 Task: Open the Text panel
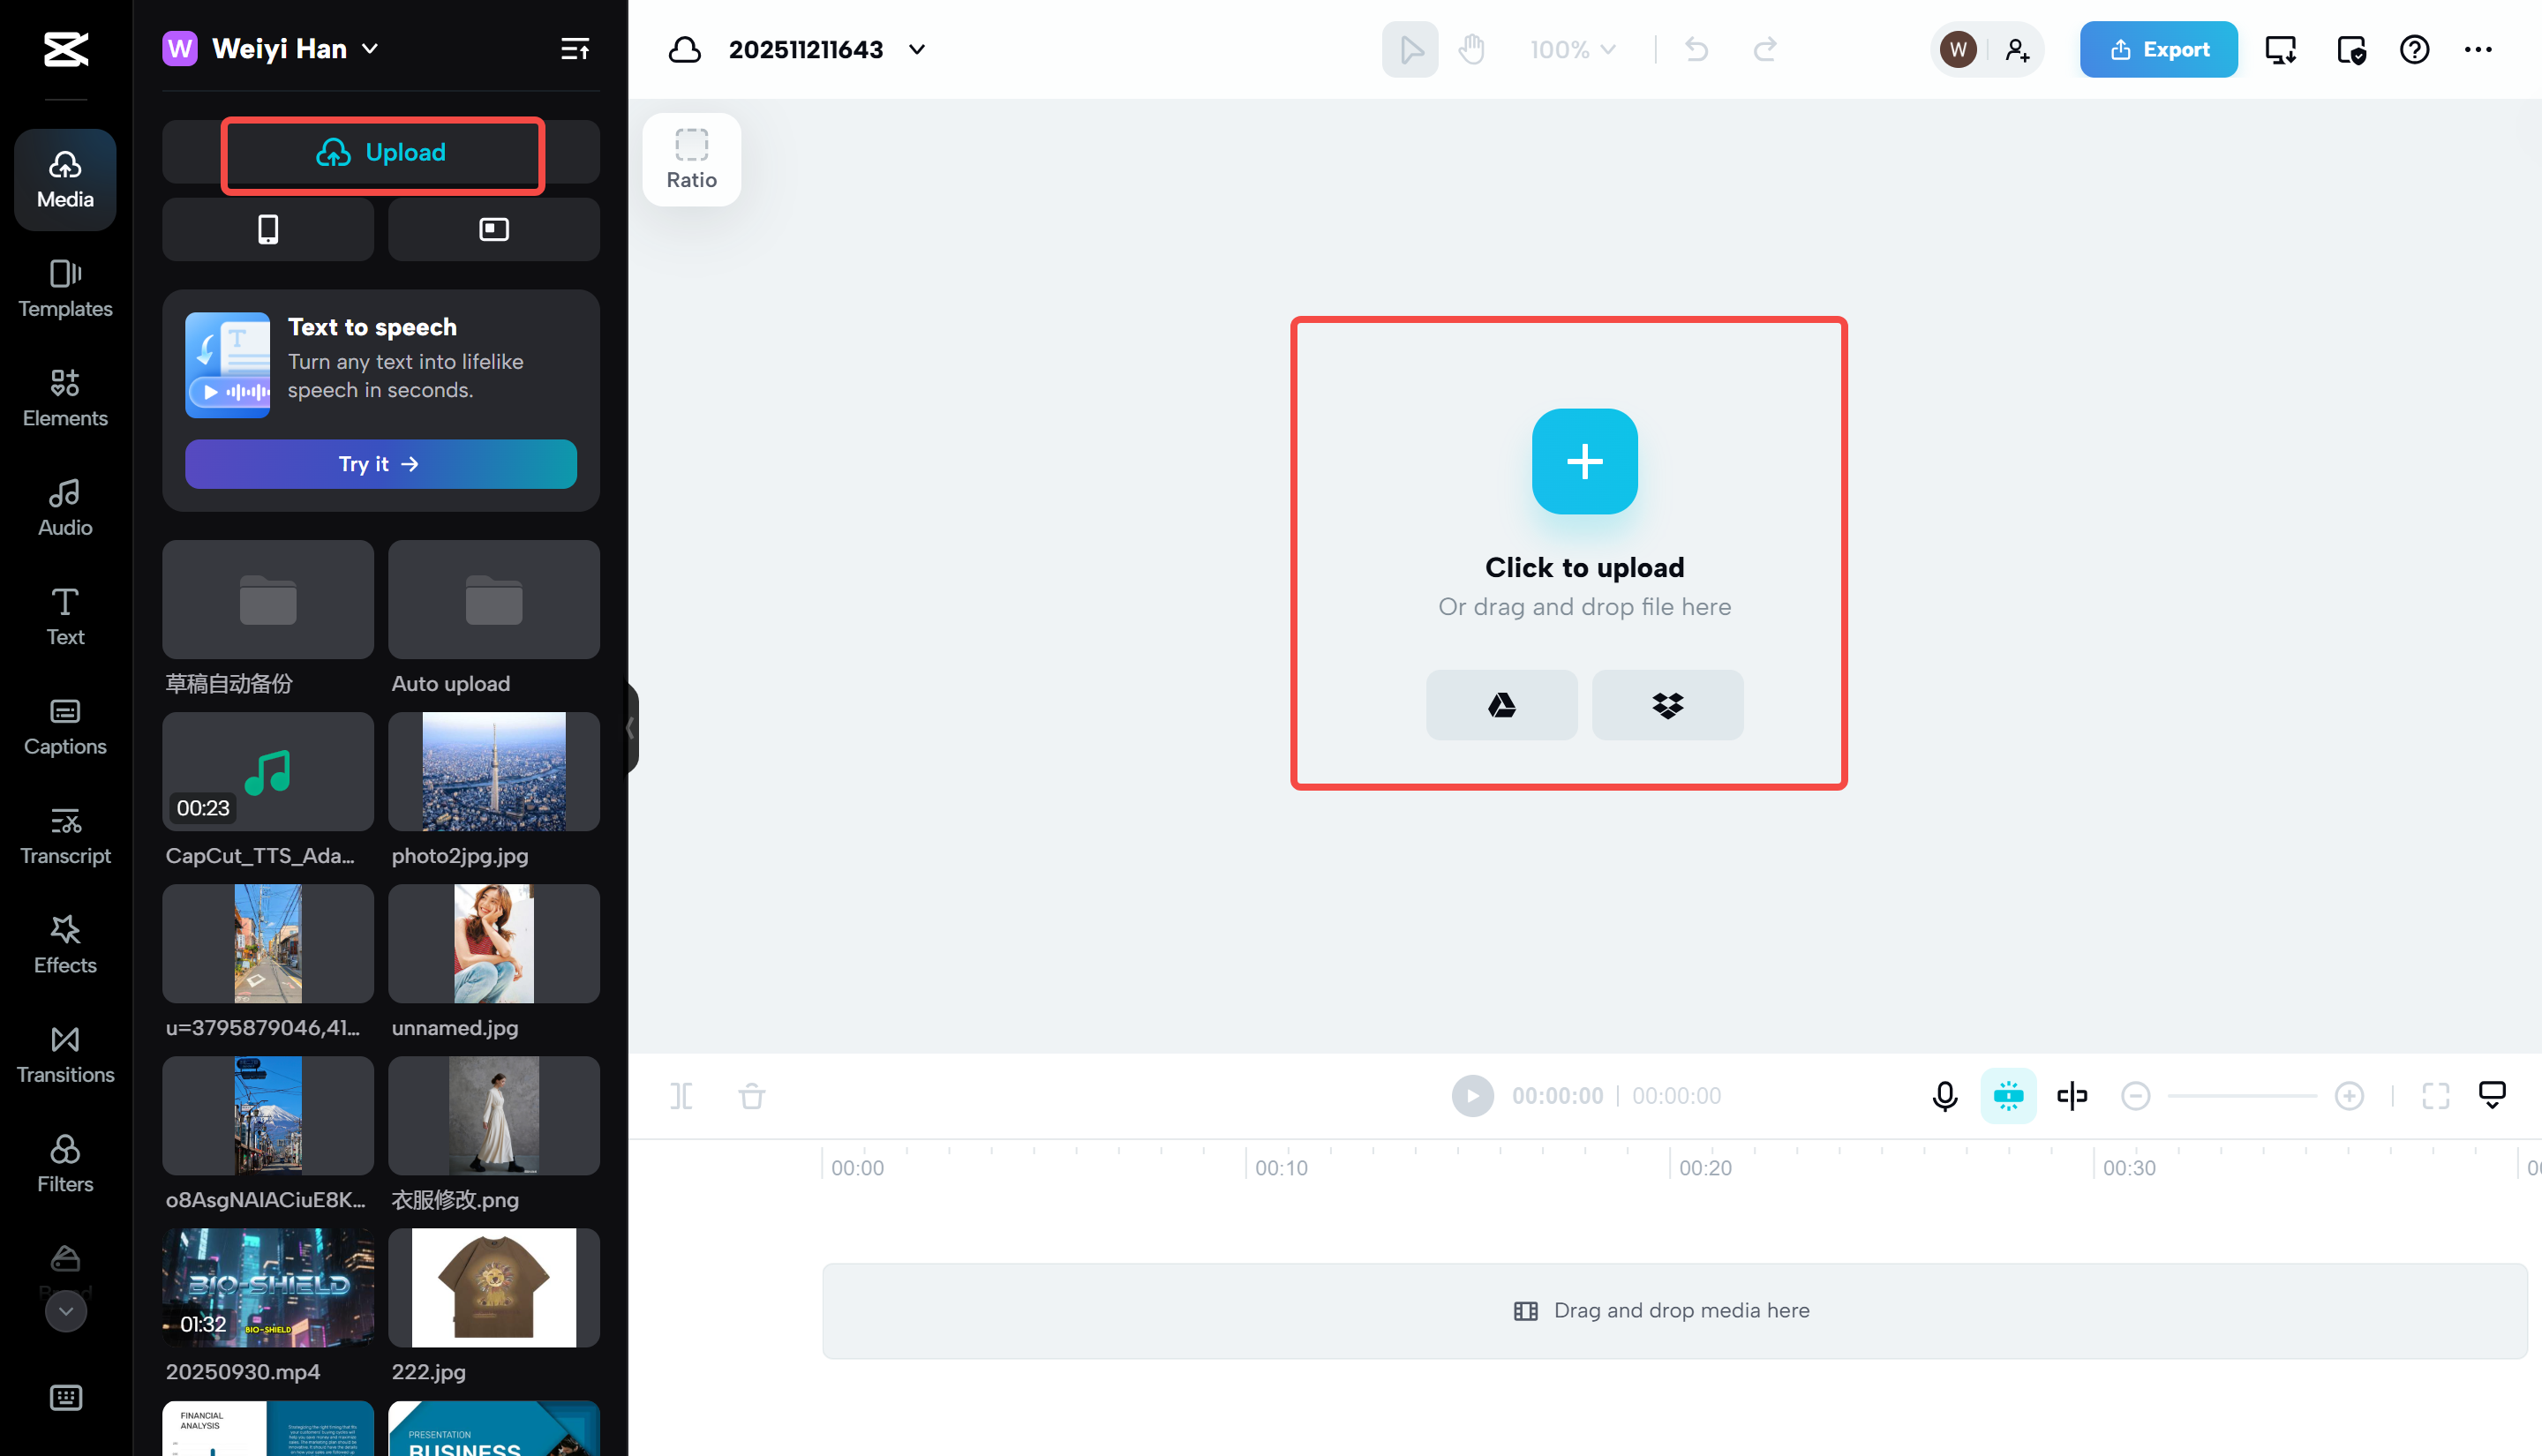tap(64, 616)
